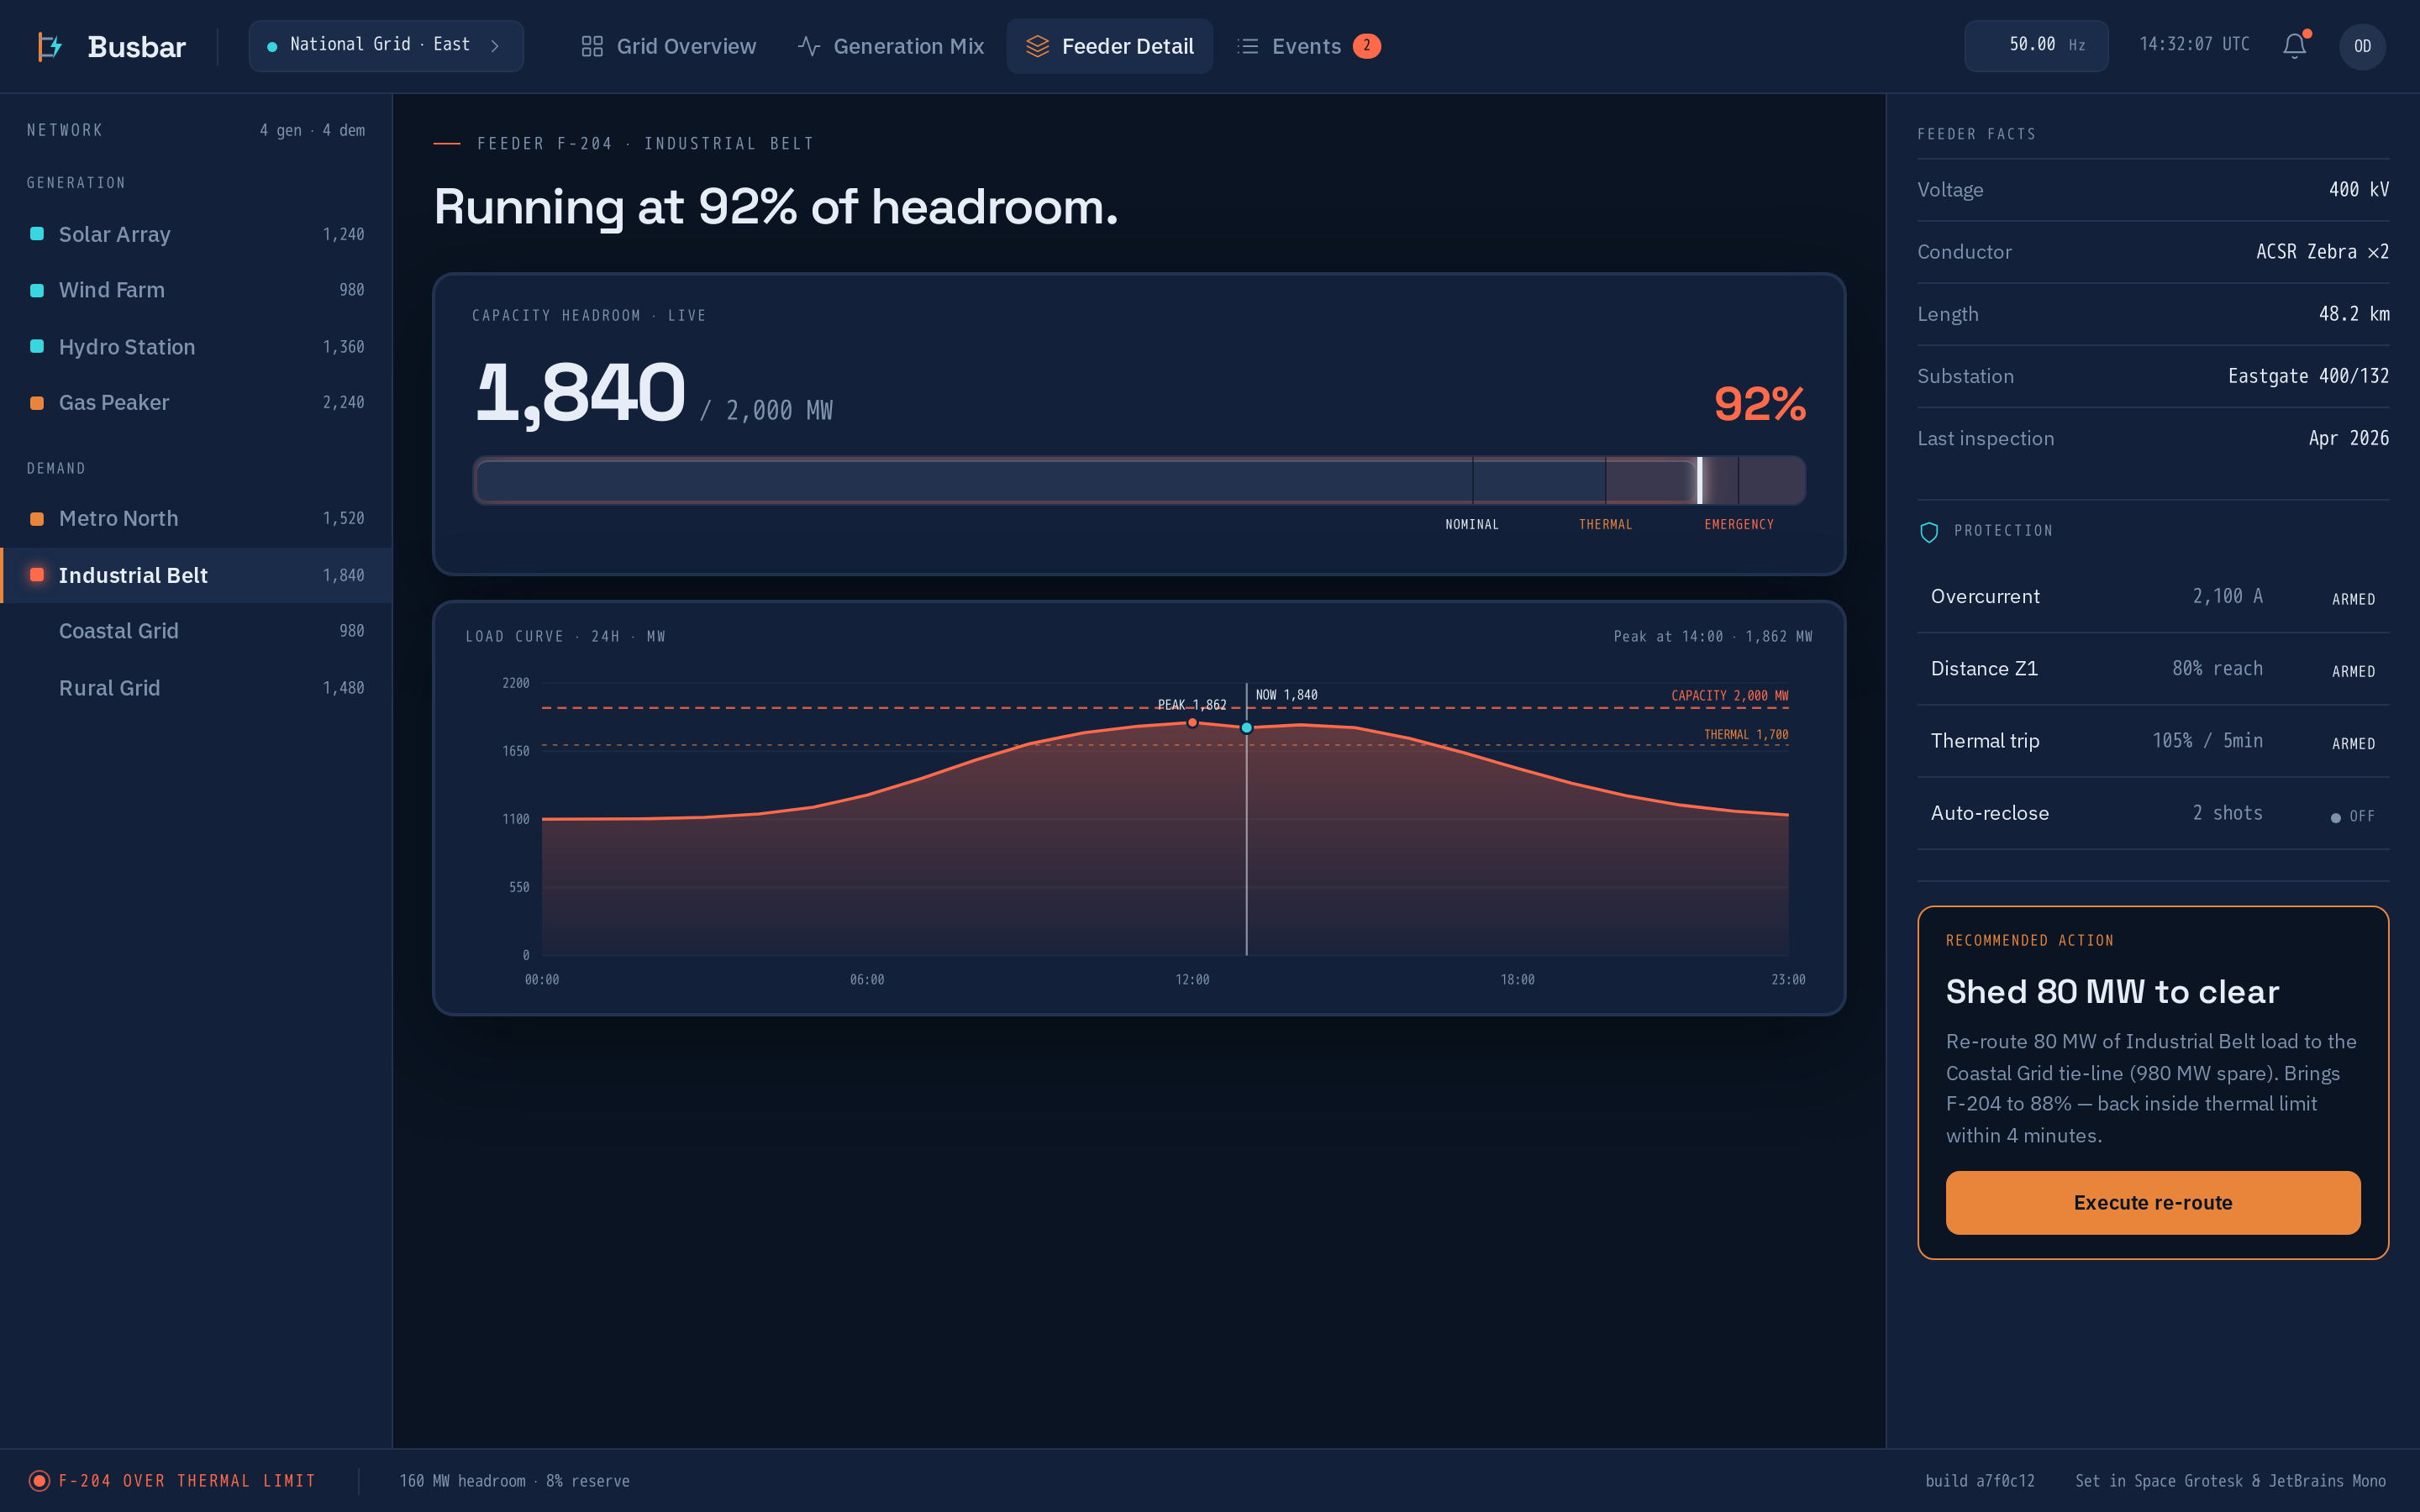Viewport: 2420px width, 1512px height.
Task: Click the thermal limit alert icon in status bar
Action: [x=39, y=1481]
